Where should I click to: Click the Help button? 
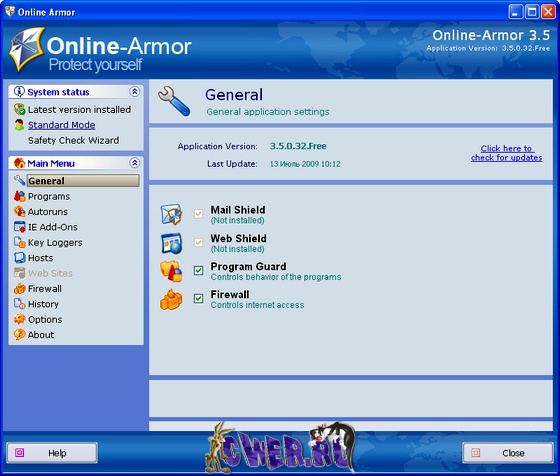52,453
